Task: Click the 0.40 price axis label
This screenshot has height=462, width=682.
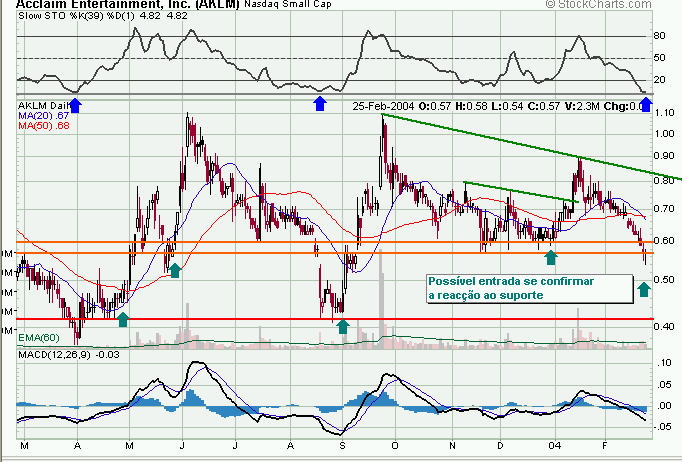Action: 664,326
